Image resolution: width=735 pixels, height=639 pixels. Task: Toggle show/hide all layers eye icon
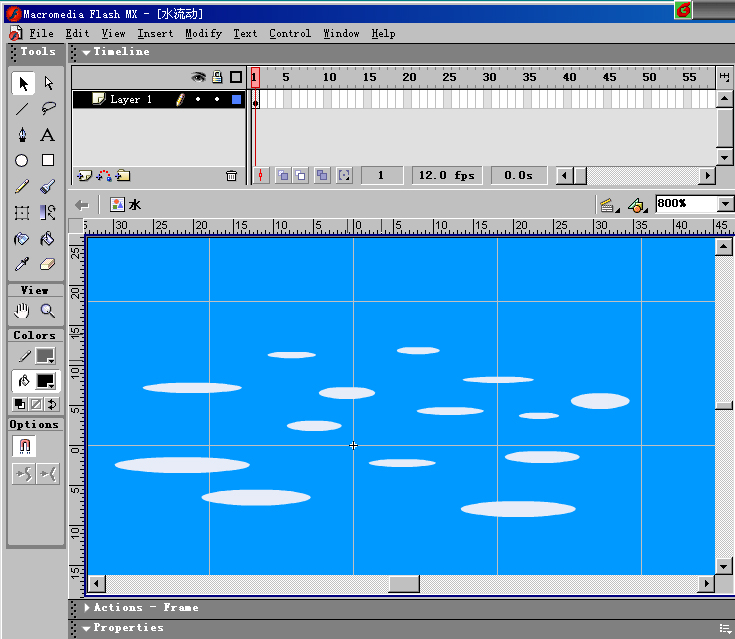point(198,77)
